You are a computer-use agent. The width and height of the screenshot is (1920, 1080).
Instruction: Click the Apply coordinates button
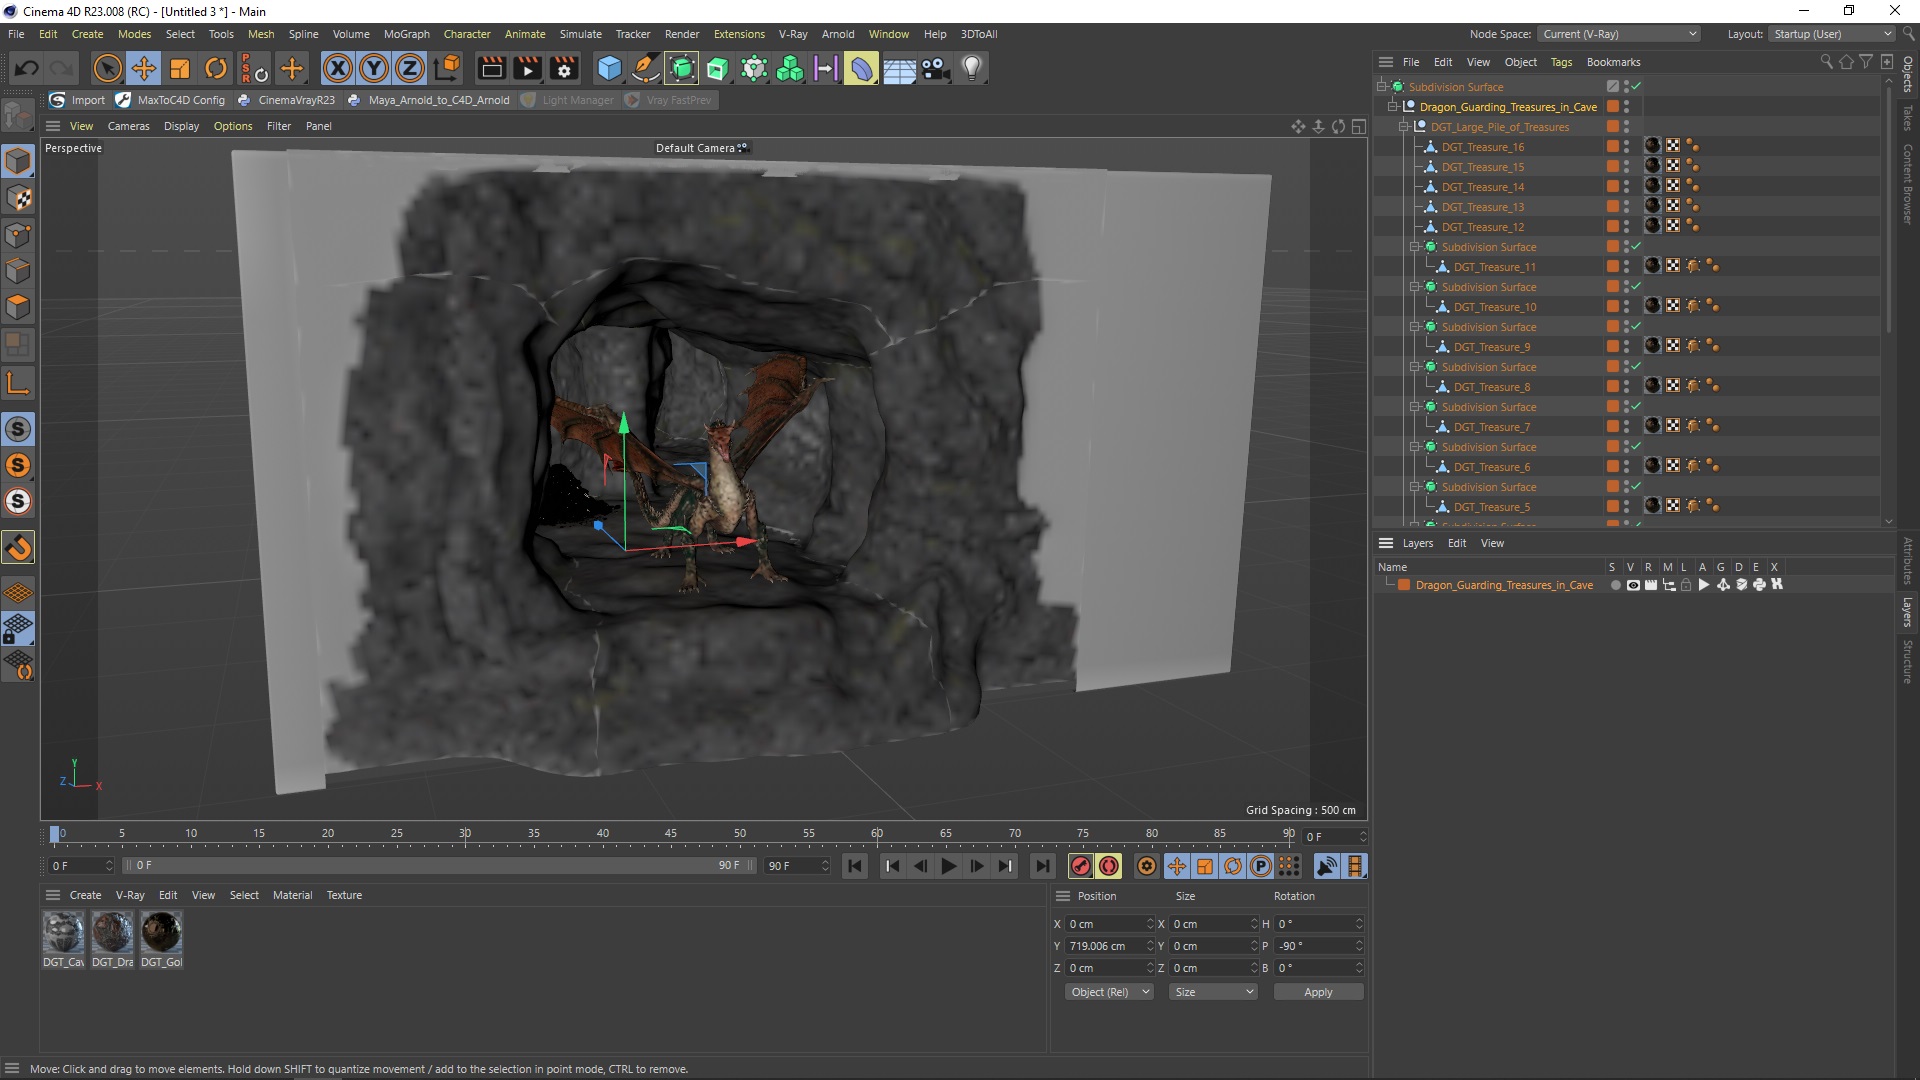point(1318,992)
